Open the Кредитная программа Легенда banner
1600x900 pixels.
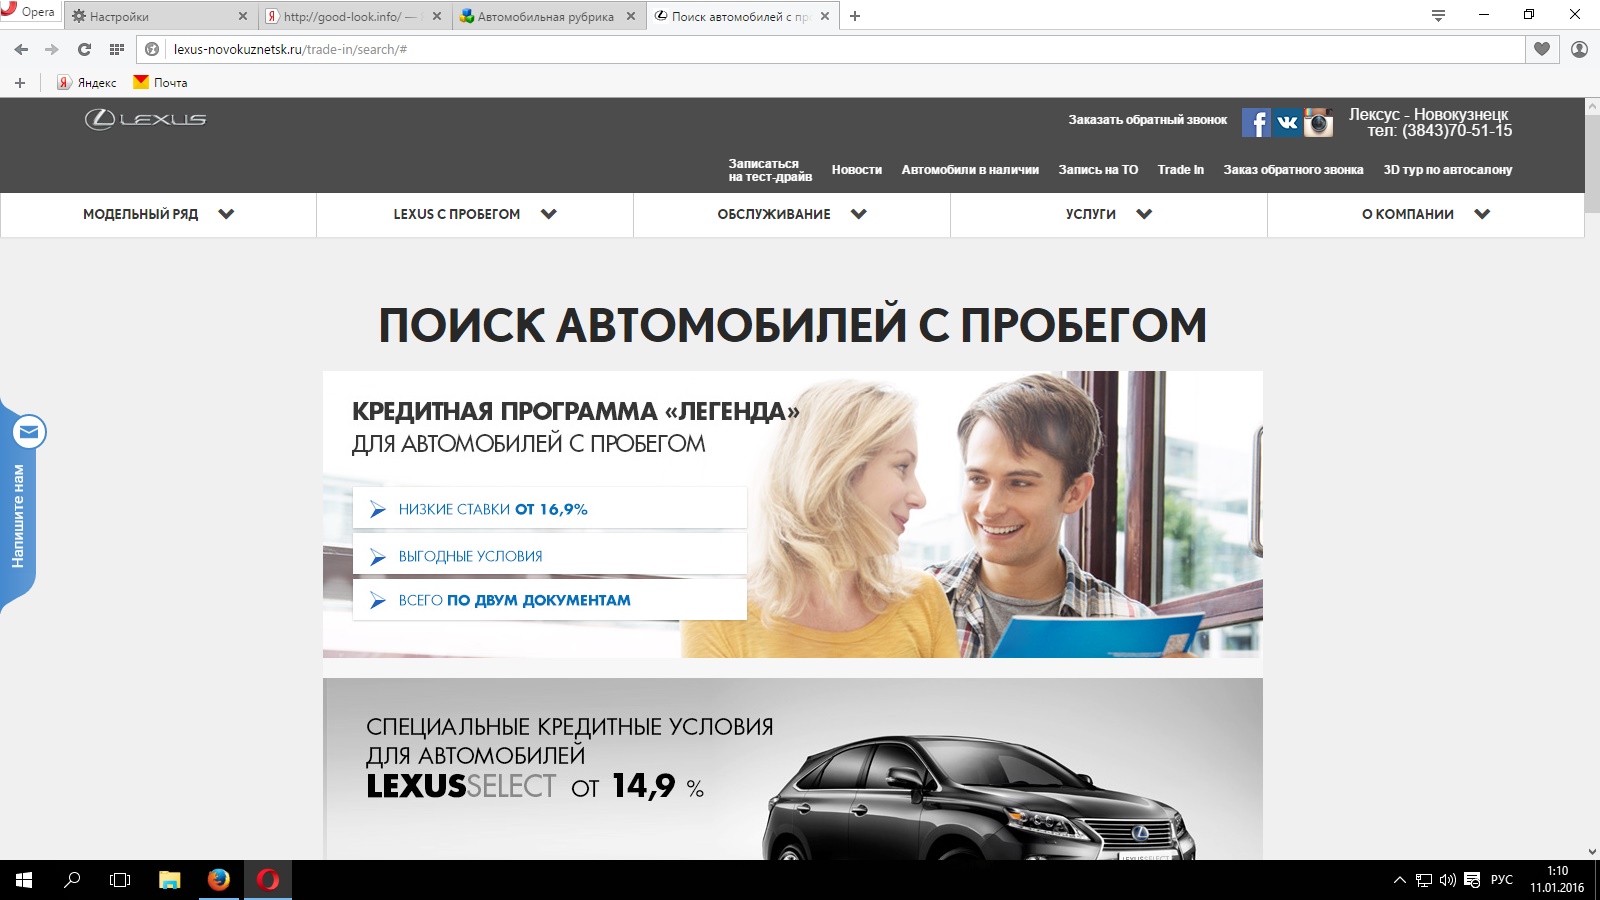tap(793, 514)
